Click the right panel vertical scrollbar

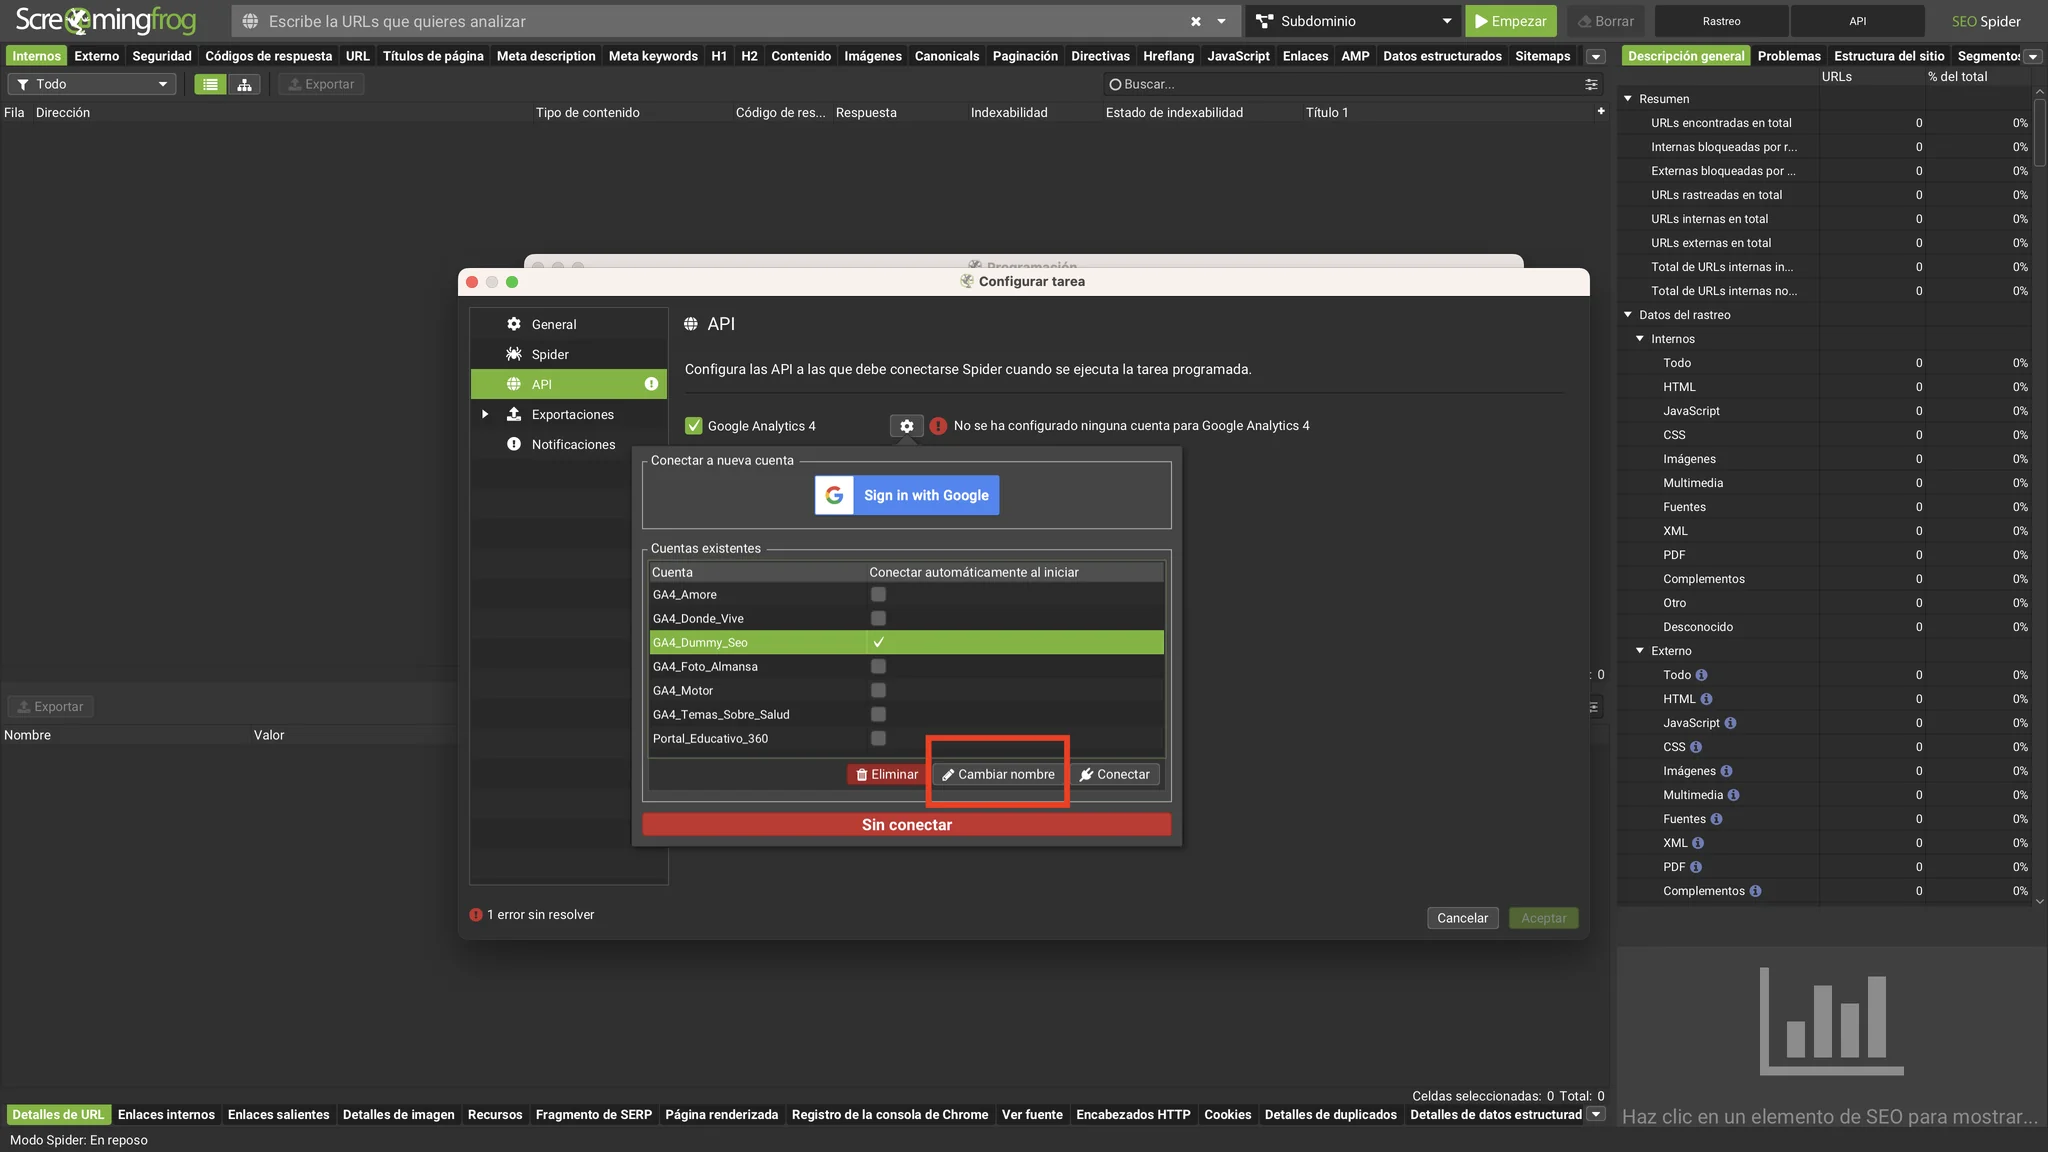pyautogui.click(x=2040, y=130)
